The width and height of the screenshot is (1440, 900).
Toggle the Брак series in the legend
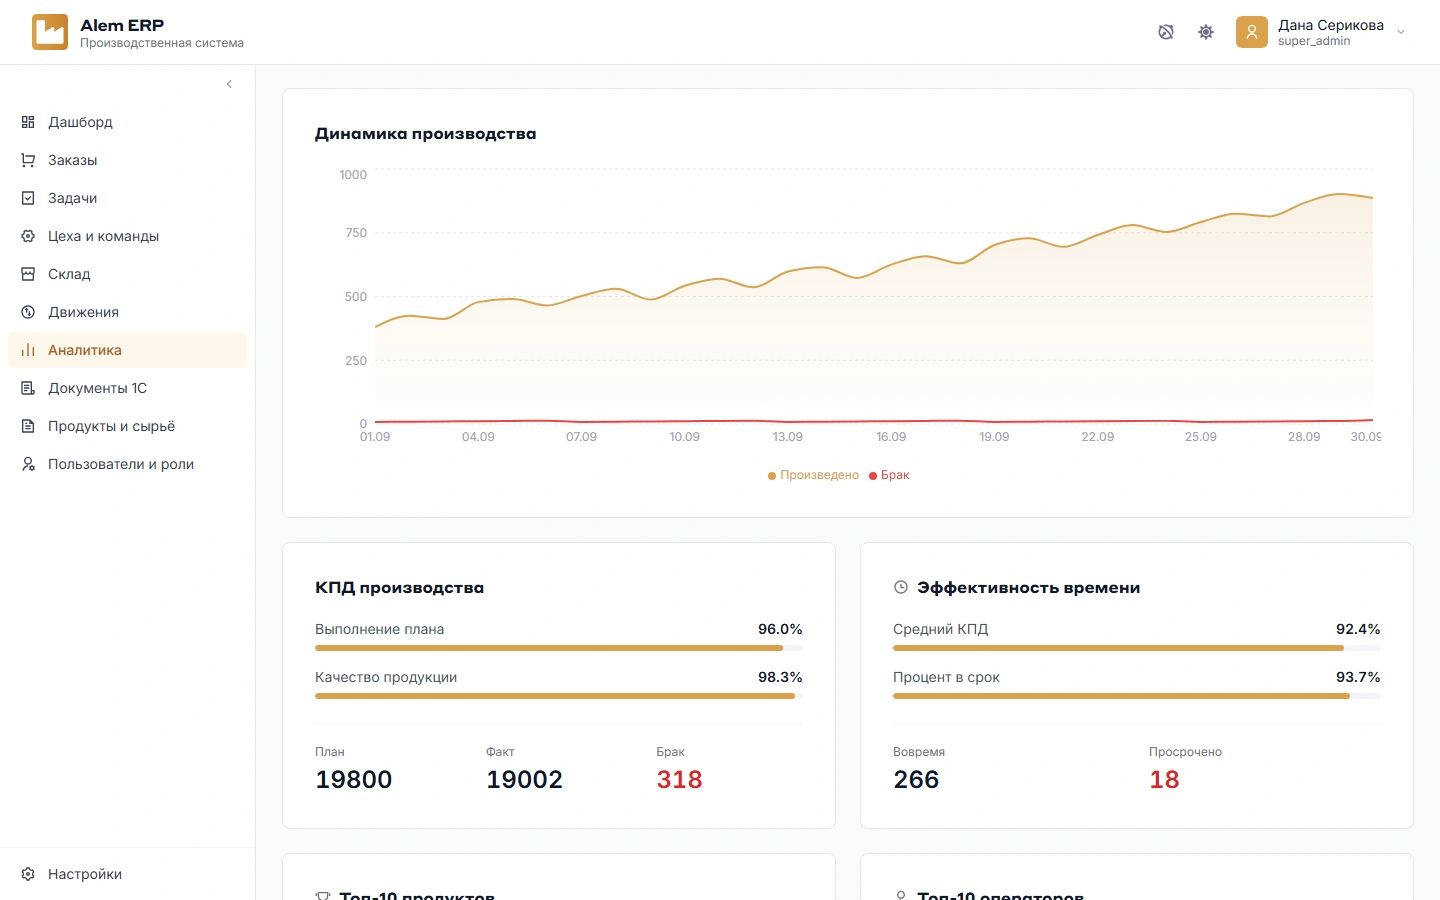coord(889,475)
